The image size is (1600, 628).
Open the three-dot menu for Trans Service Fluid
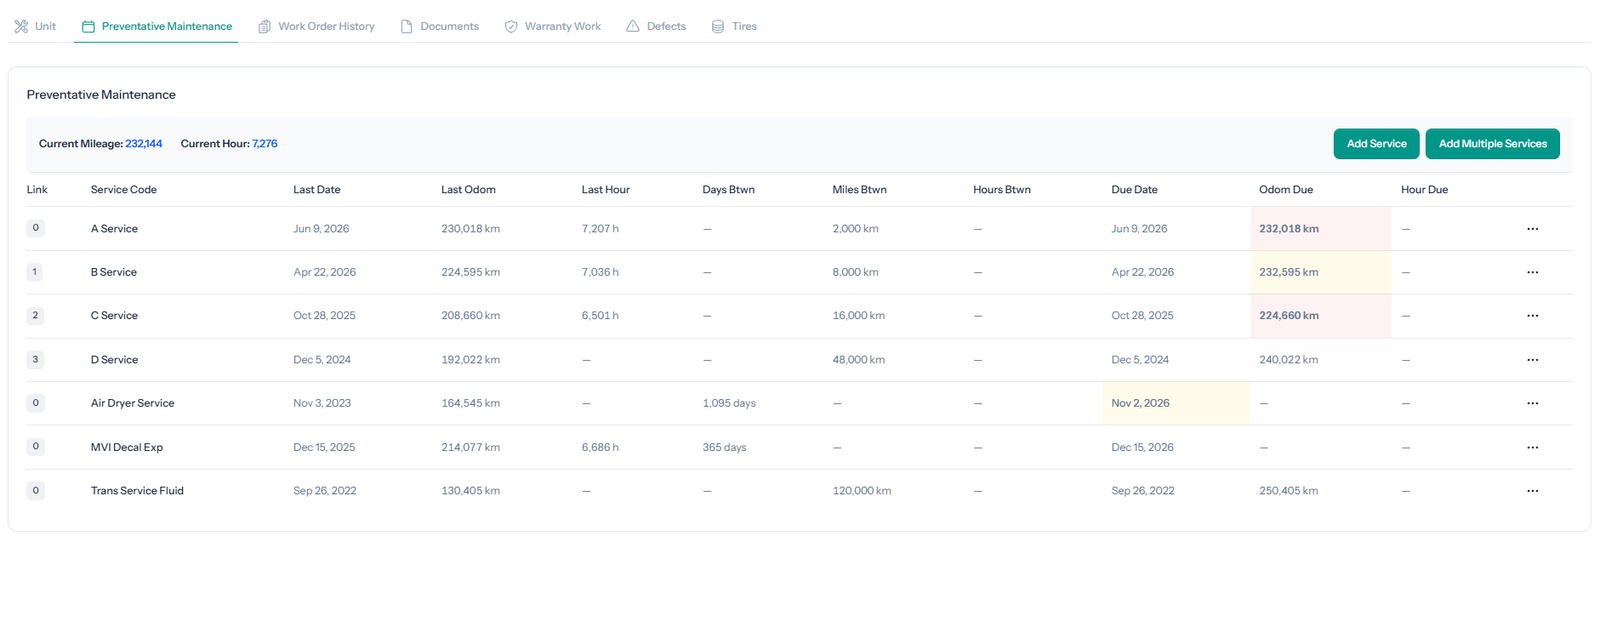coord(1532,491)
